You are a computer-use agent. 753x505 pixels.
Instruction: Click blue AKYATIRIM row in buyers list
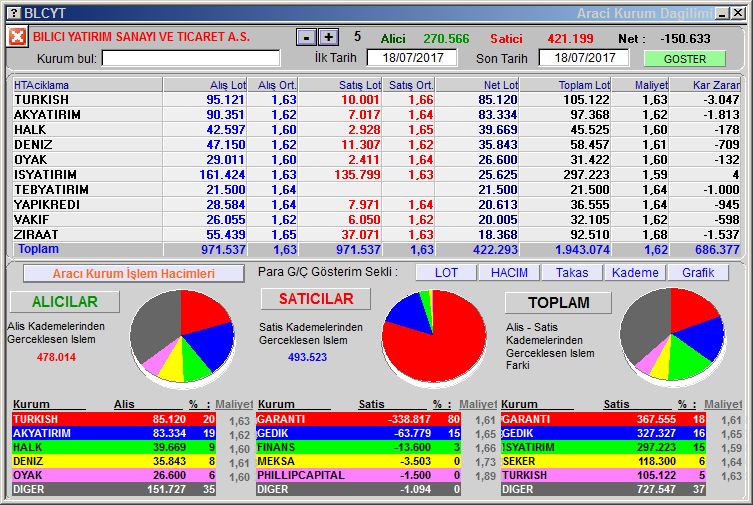[114, 433]
